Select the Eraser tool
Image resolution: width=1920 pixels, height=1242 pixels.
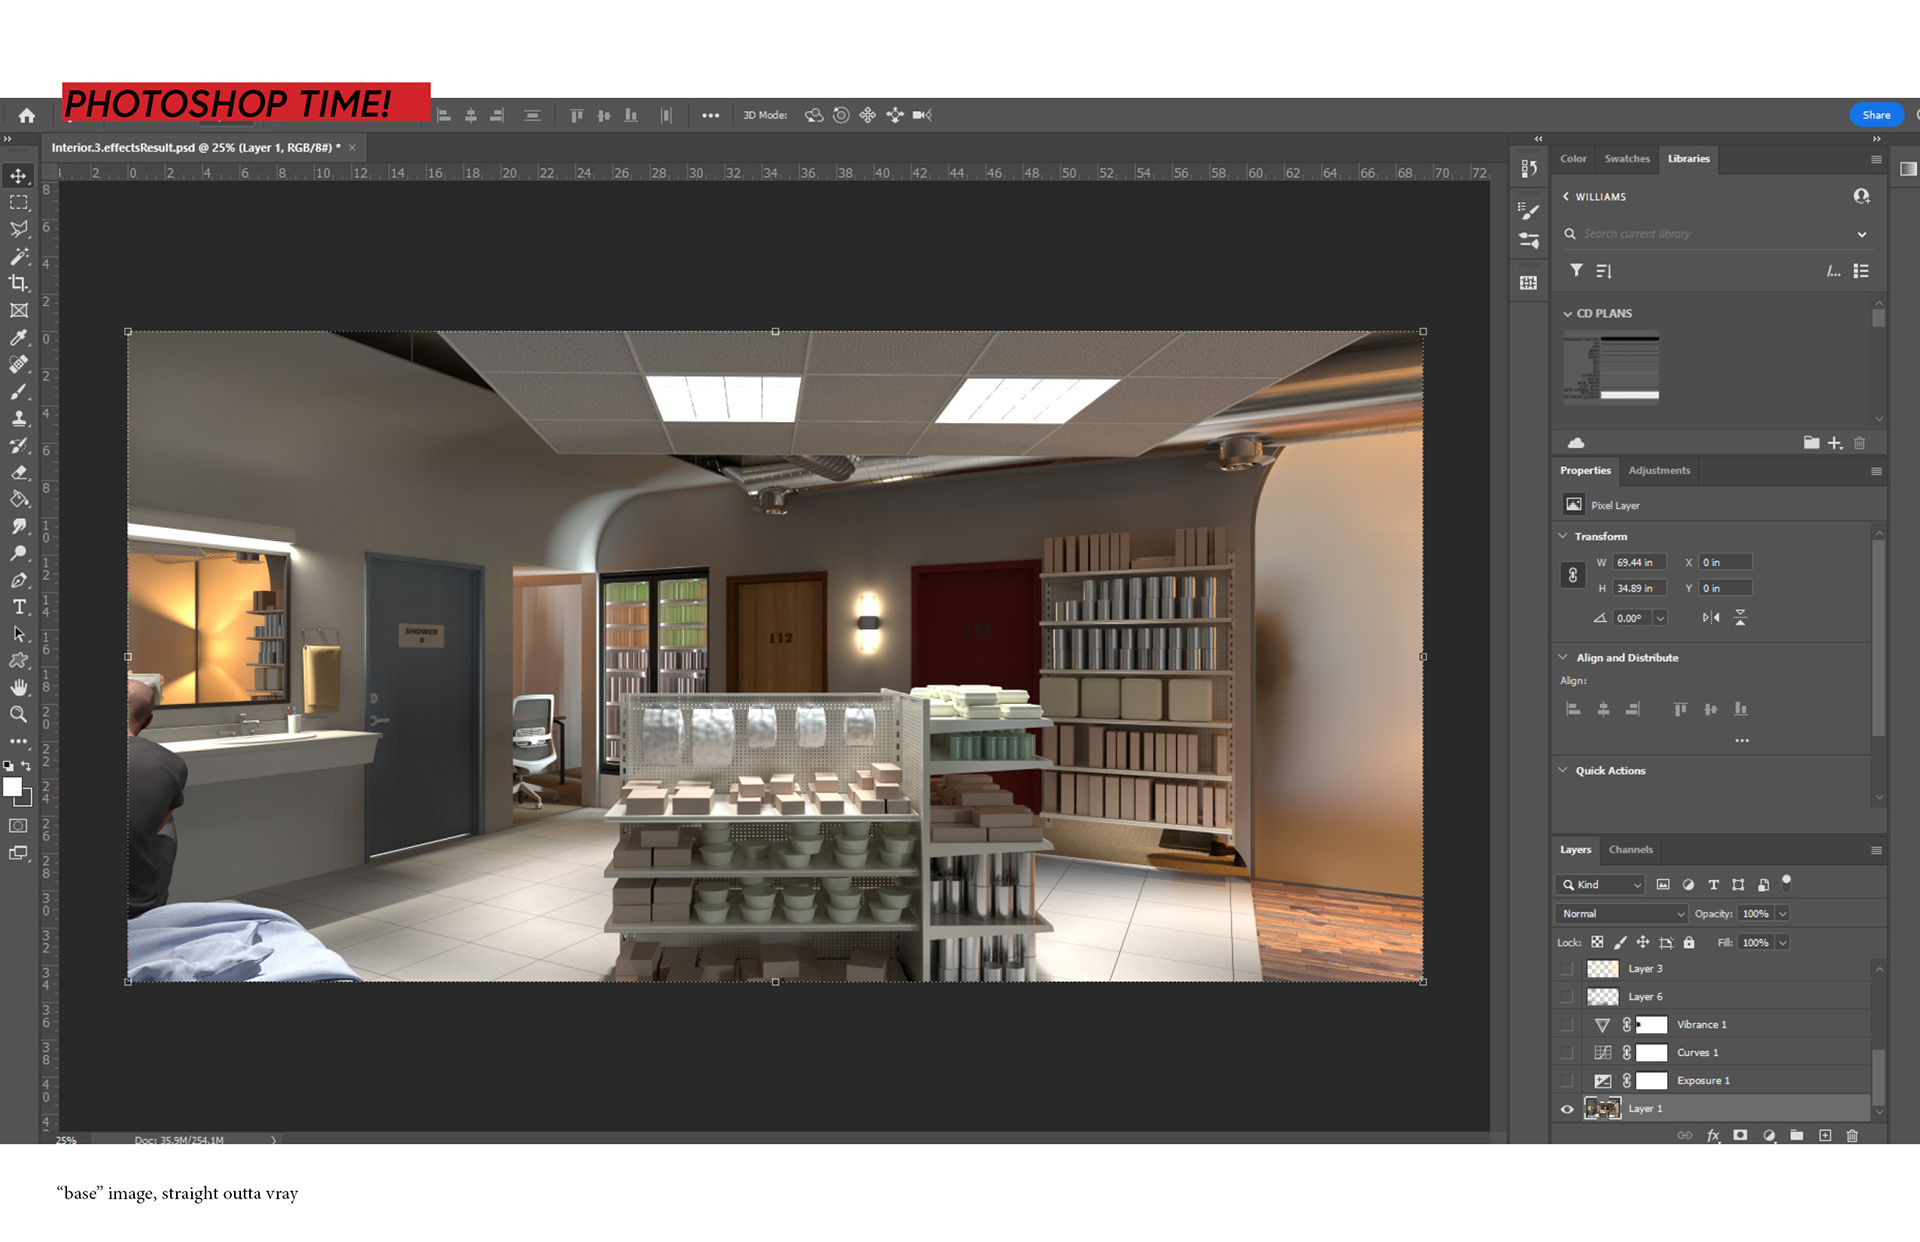click(18, 472)
